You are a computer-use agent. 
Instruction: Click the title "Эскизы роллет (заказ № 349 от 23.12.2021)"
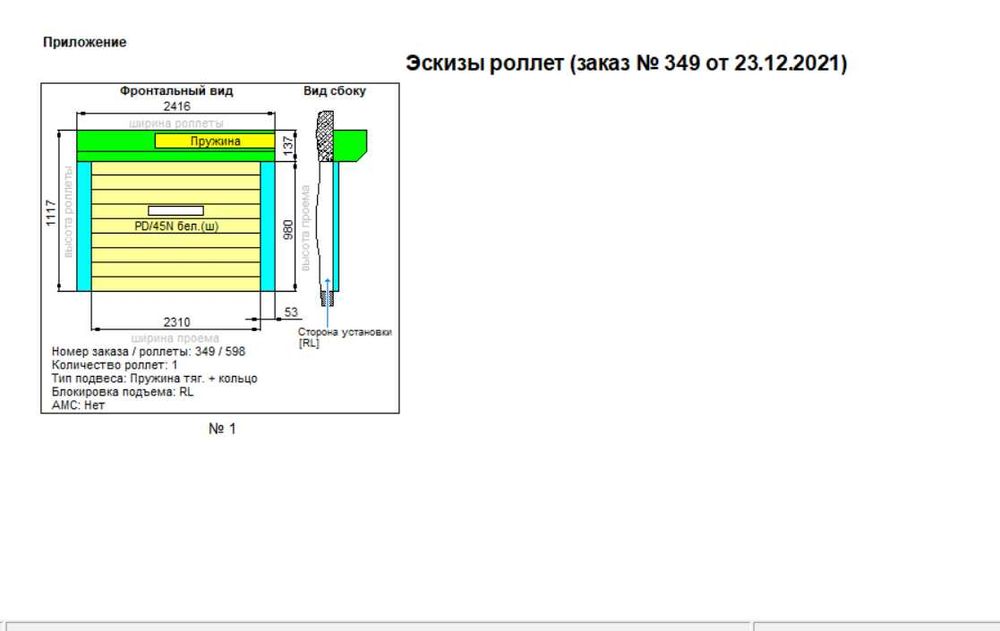point(626,63)
